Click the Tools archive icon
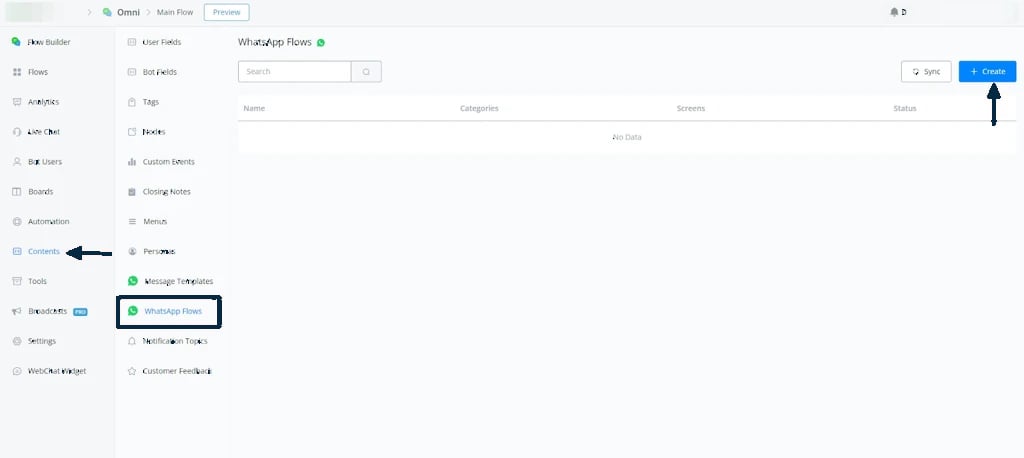The width and height of the screenshot is (1024, 458). click(17, 281)
